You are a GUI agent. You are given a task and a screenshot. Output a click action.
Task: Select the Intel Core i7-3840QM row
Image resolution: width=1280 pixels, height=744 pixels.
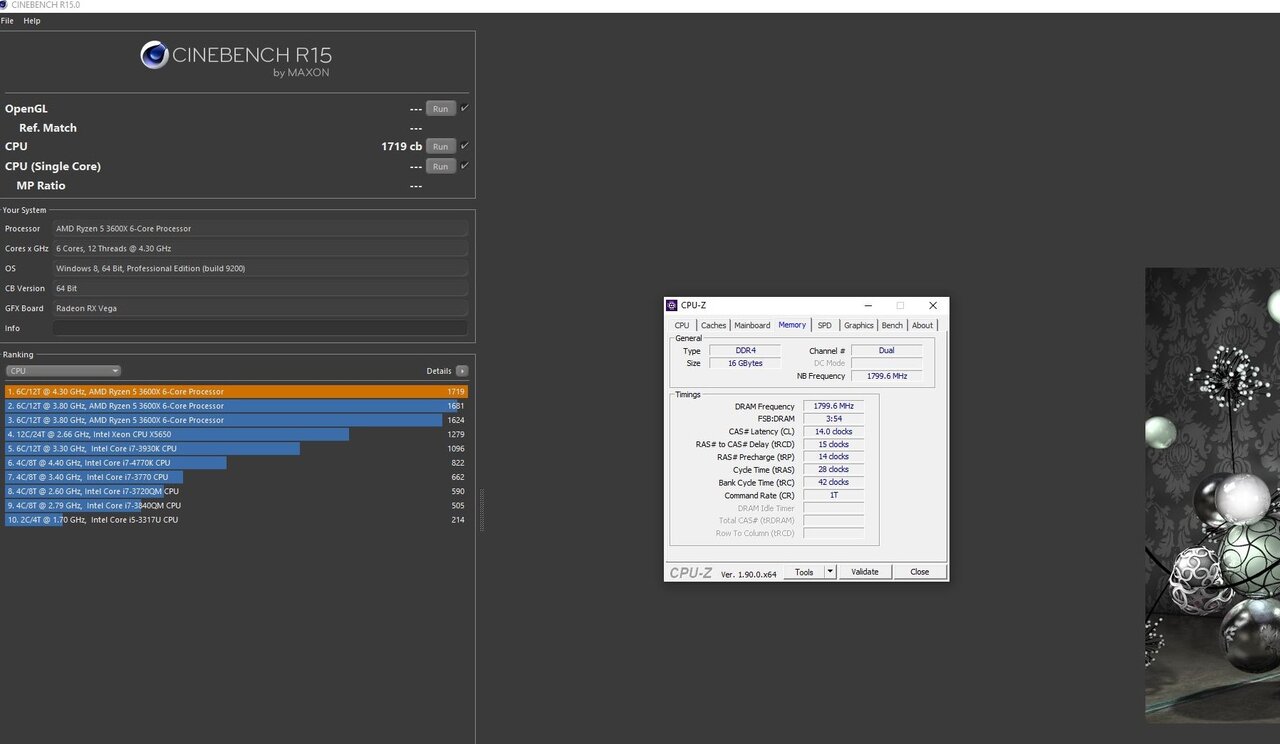click(236, 505)
